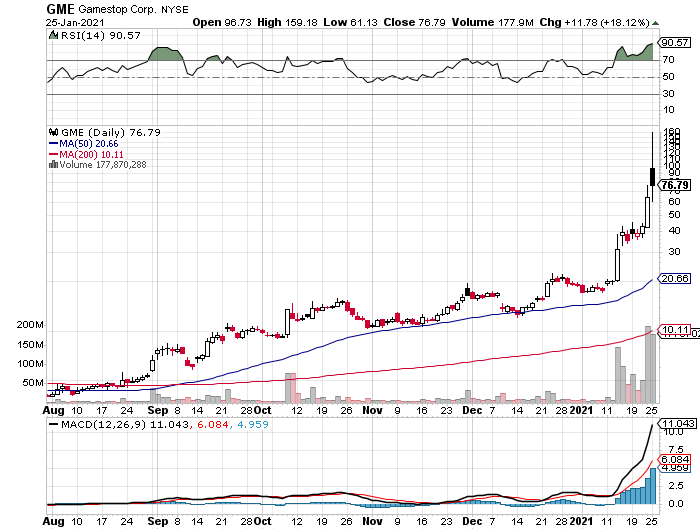Click the GME (Daily) 76.79 legend text
This screenshot has width=700, height=530.
coord(111,132)
